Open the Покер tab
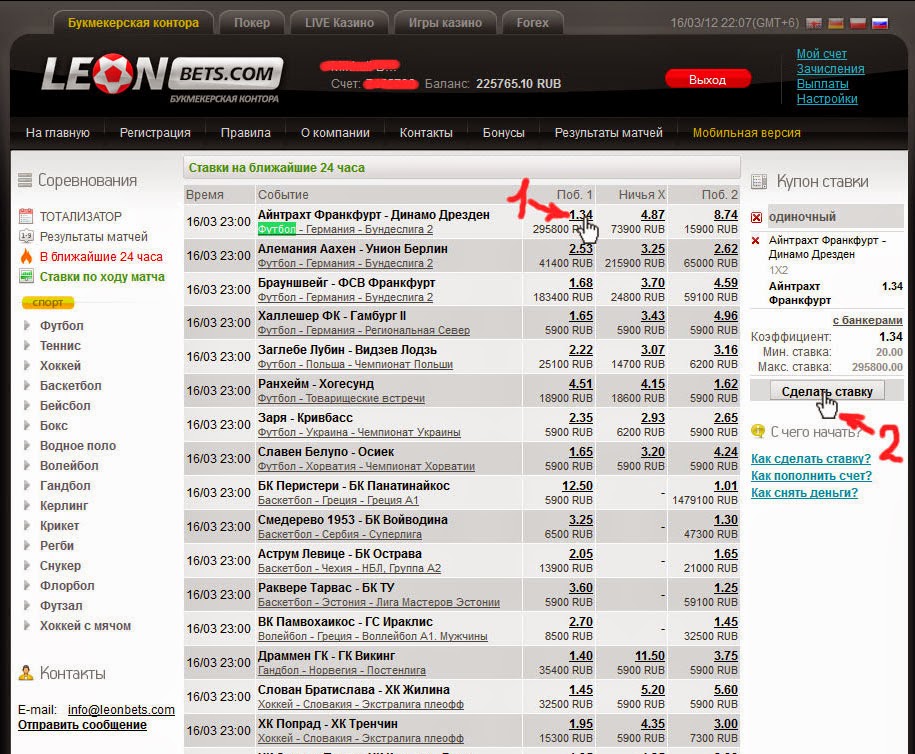This screenshot has width=915, height=754. 252,23
